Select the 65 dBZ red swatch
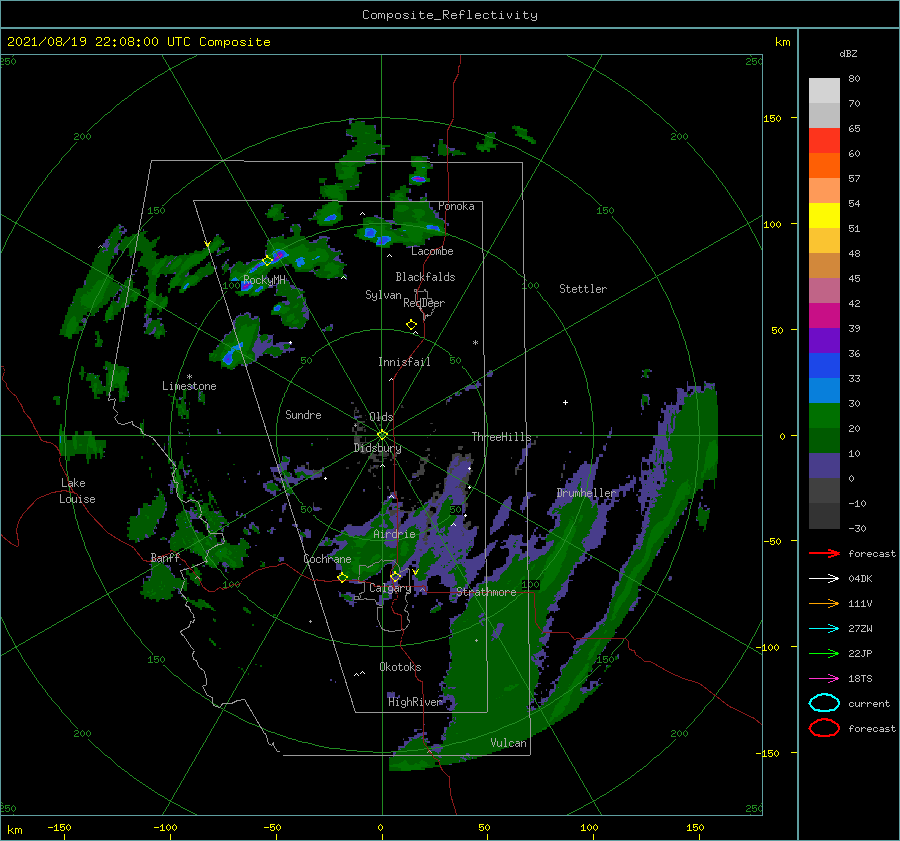 tap(824, 141)
